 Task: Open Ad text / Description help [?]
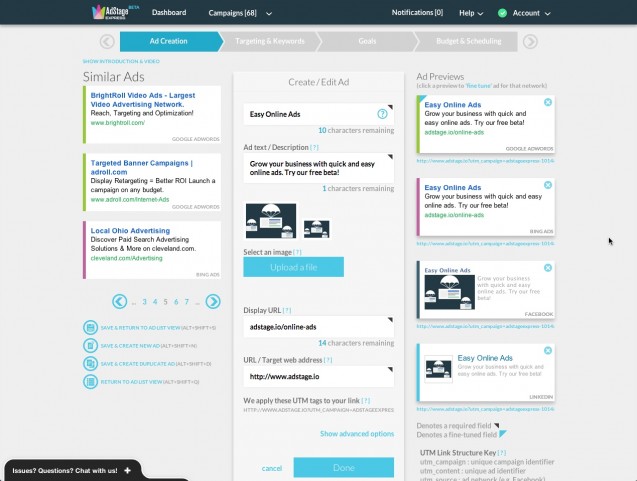coord(314,147)
